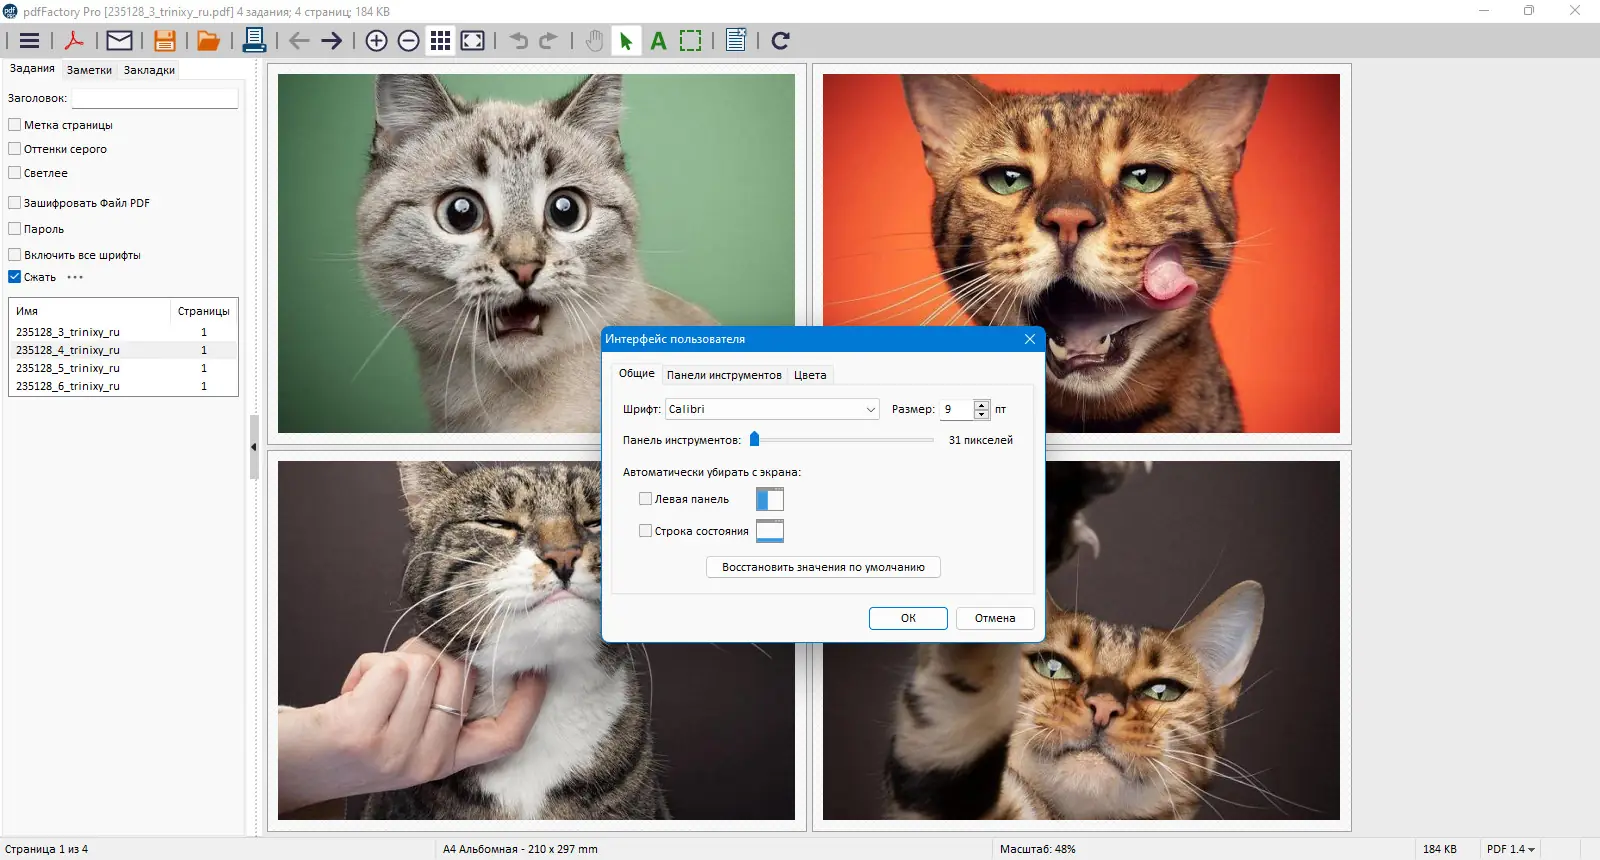Toggle the thumbnail grid view icon
Viewport: 1600px width, 860px height.
pyautogui.click(x=440, y=41)
